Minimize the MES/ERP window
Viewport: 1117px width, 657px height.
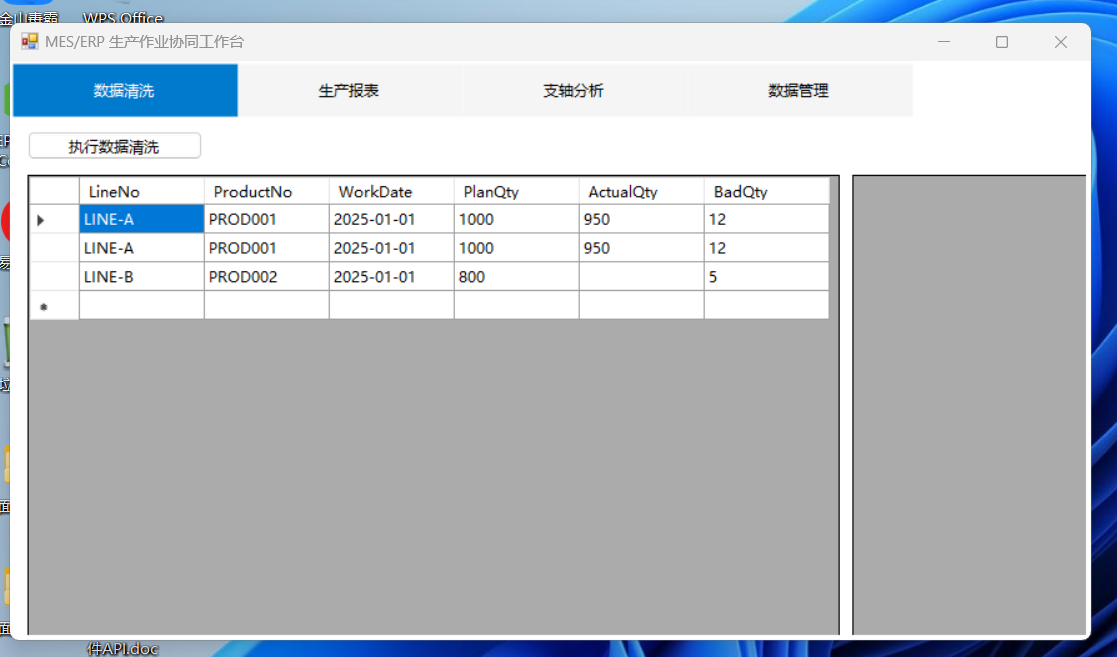944,42
